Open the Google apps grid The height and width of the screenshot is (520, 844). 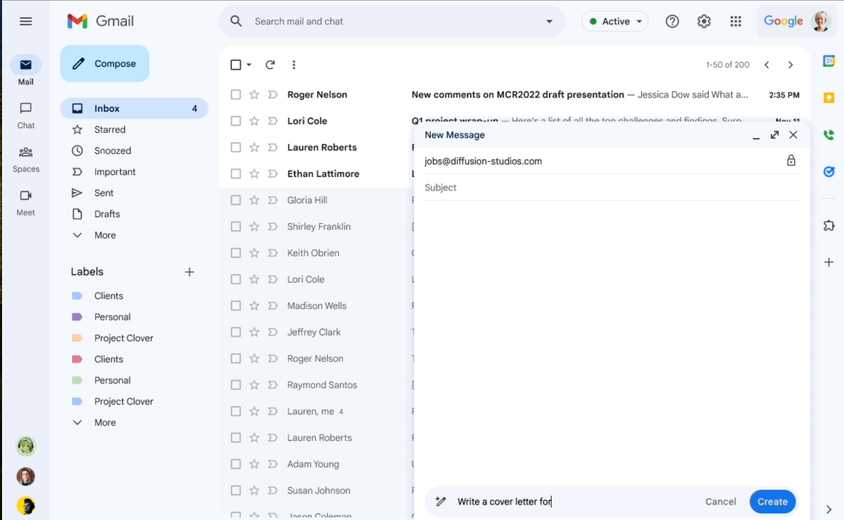point(735,22)
